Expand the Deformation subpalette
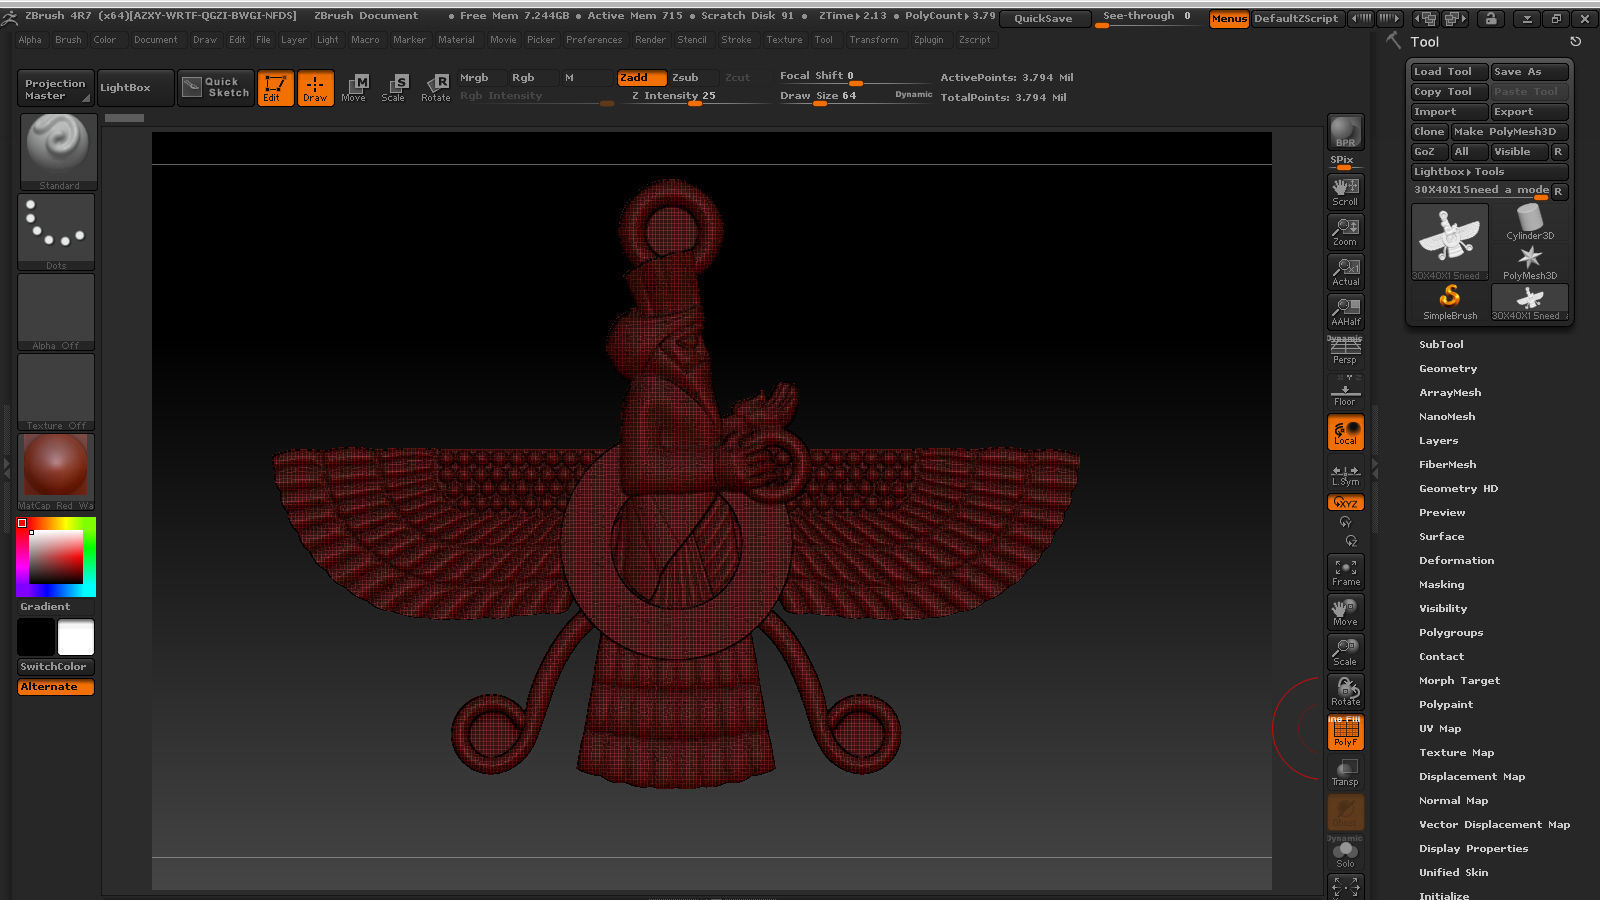1600x900 pixels. 1456,560
